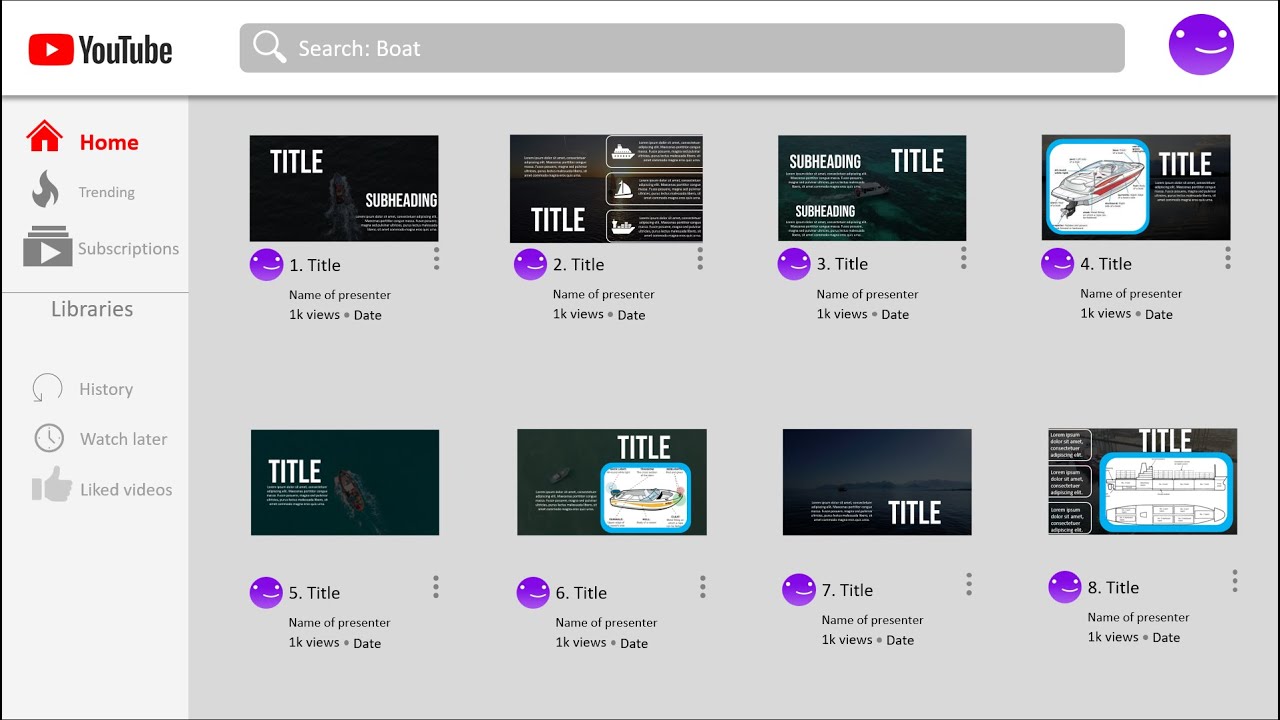Image resolution: width=1280 pixels, height=720 pixels.
Task: Expand options menu for 1. Title video
Action: click(x=436, y=259)
